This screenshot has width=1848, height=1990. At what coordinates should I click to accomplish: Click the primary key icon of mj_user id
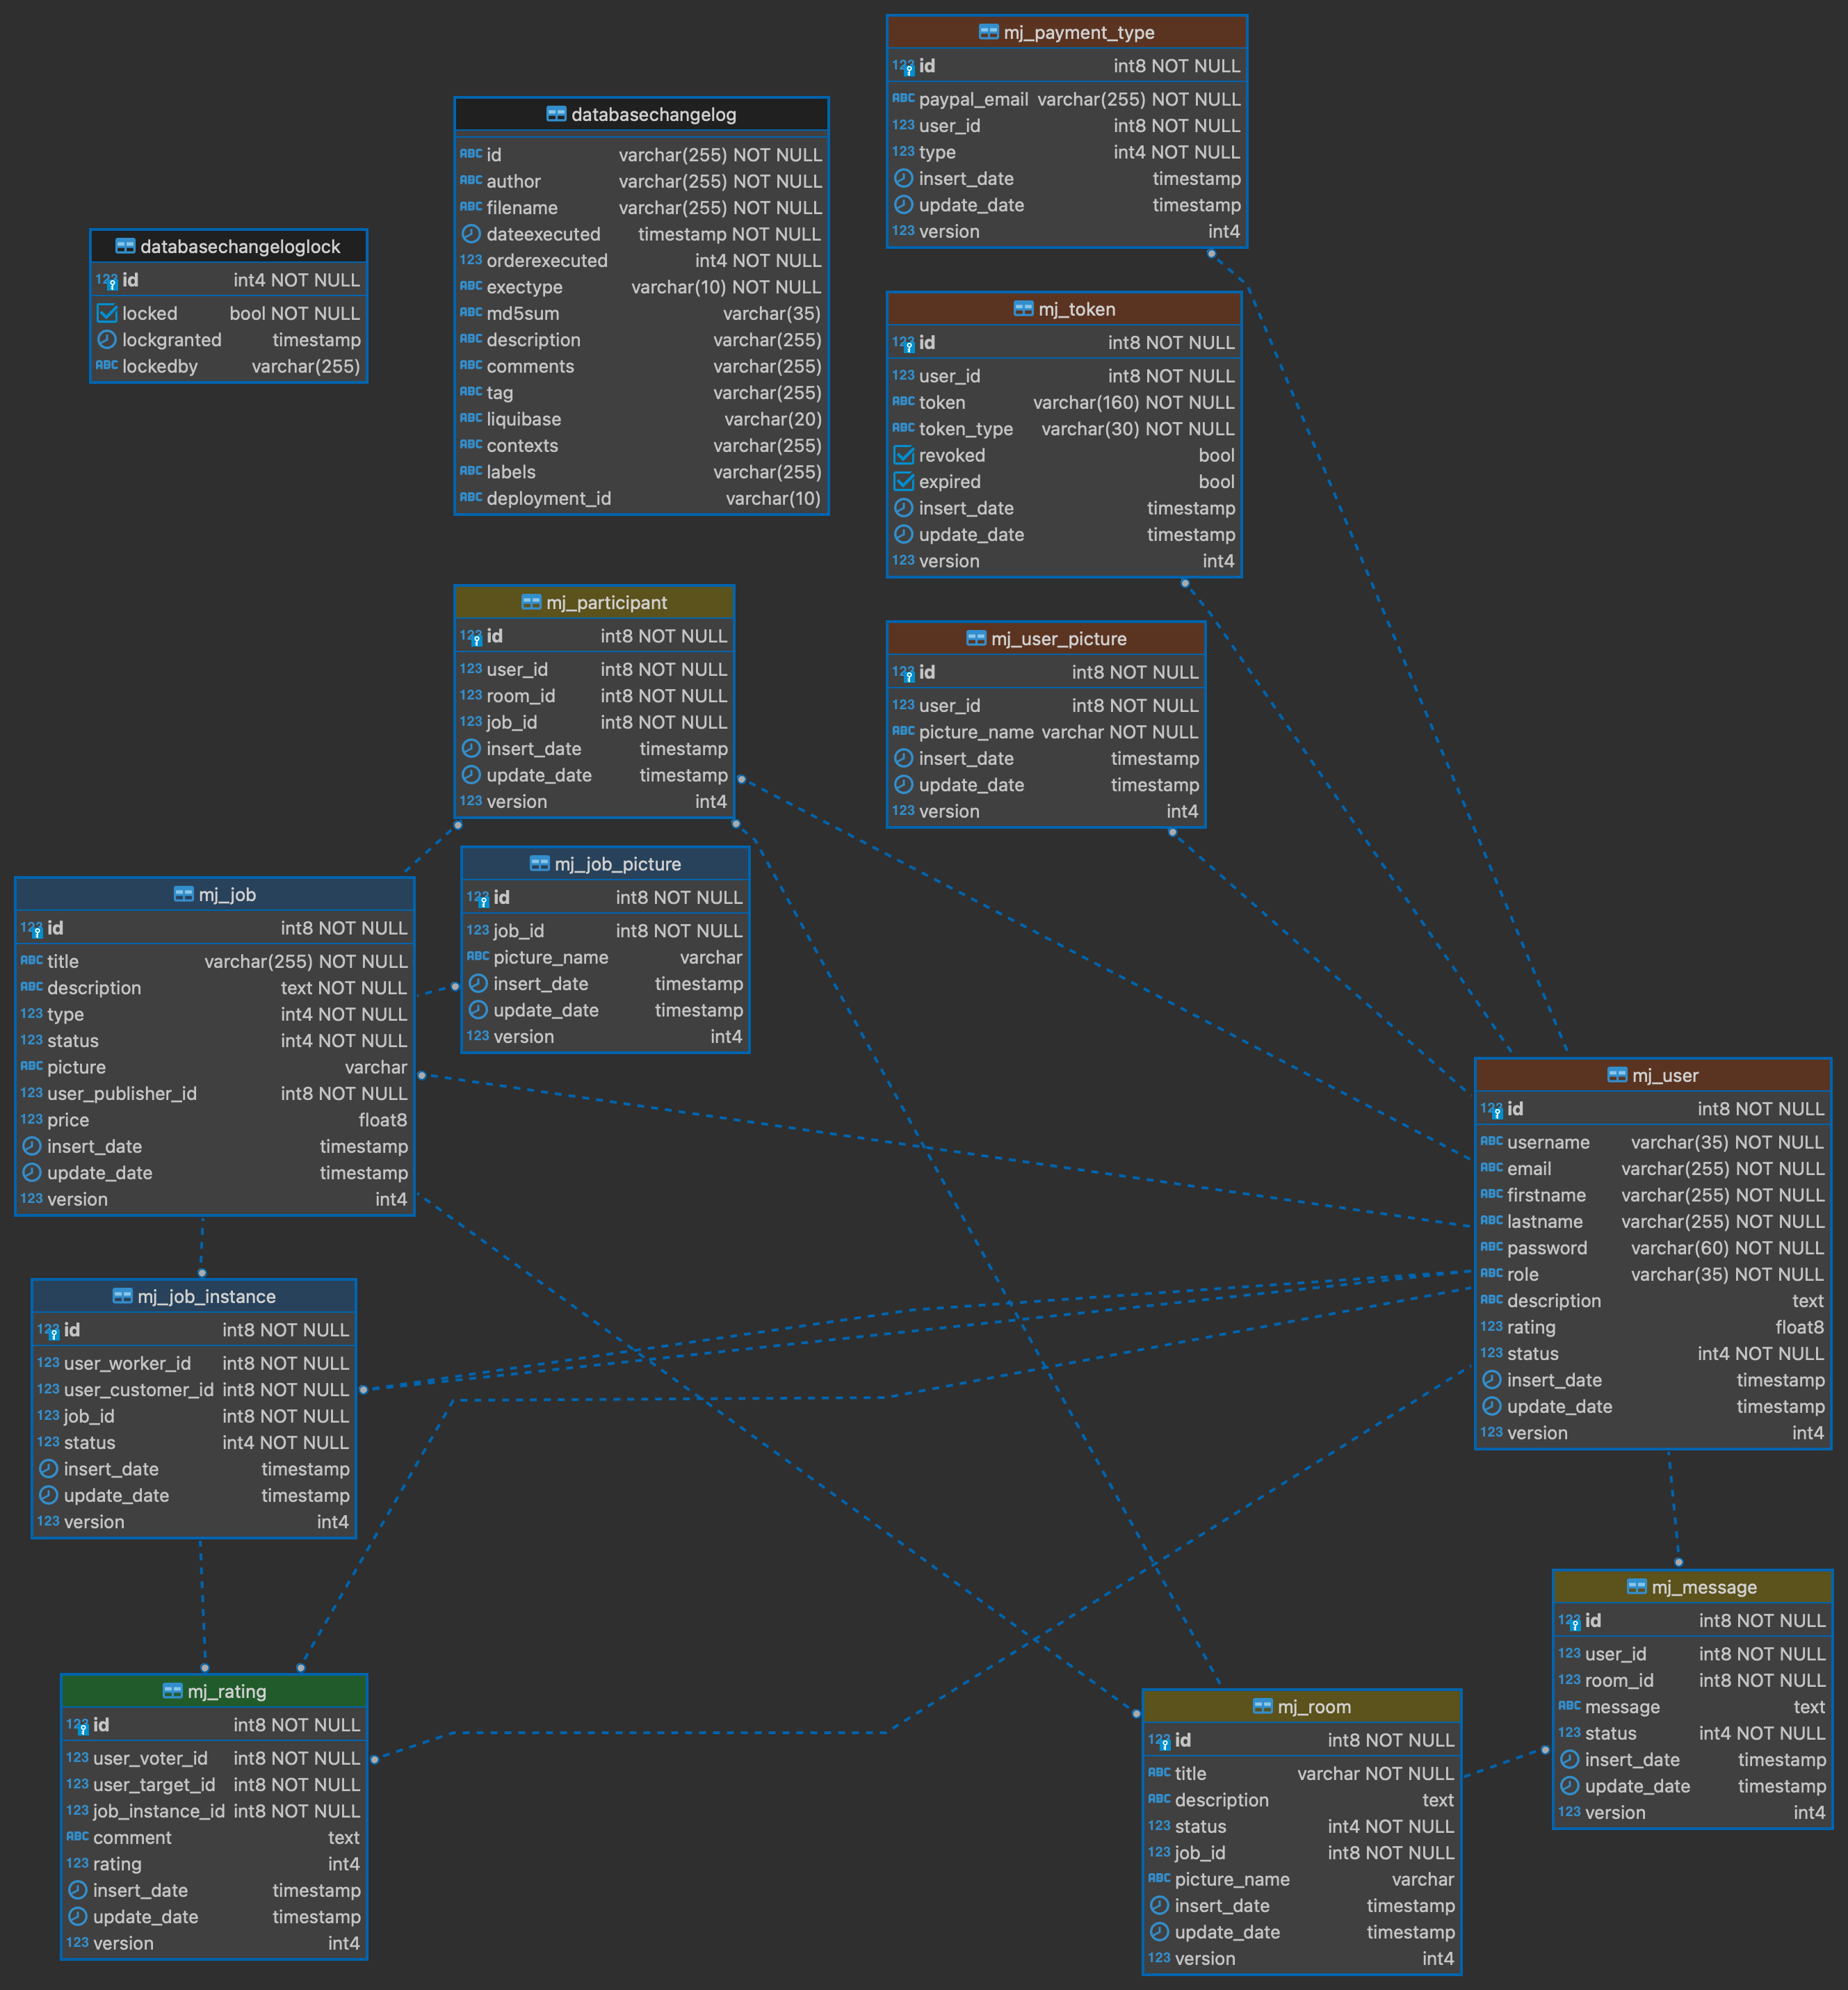pyautogui.click(x=1491, y=1110)
